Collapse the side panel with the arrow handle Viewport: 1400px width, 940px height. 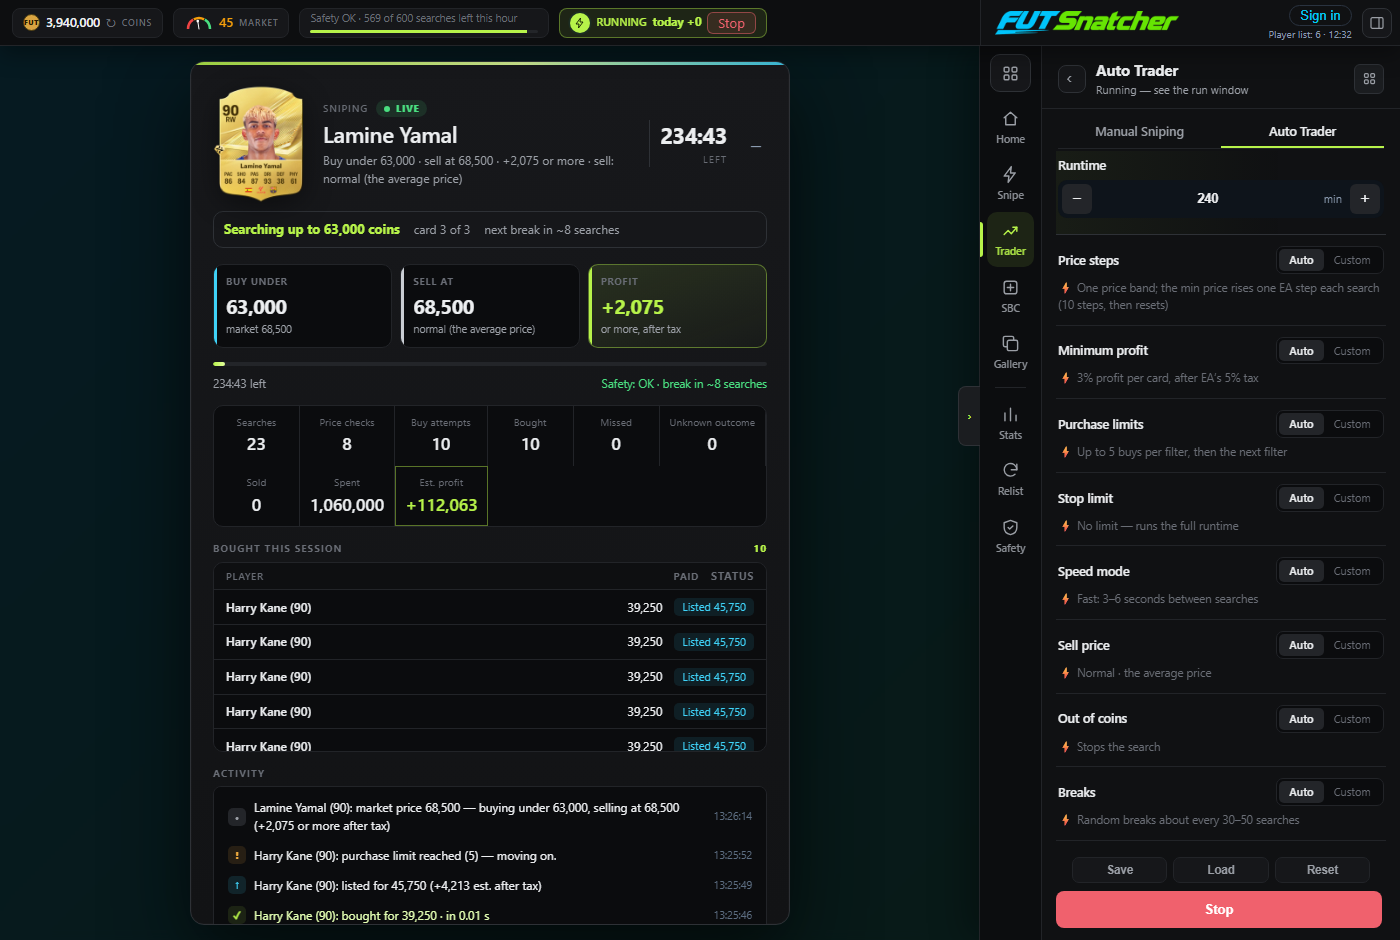point(968,416)
